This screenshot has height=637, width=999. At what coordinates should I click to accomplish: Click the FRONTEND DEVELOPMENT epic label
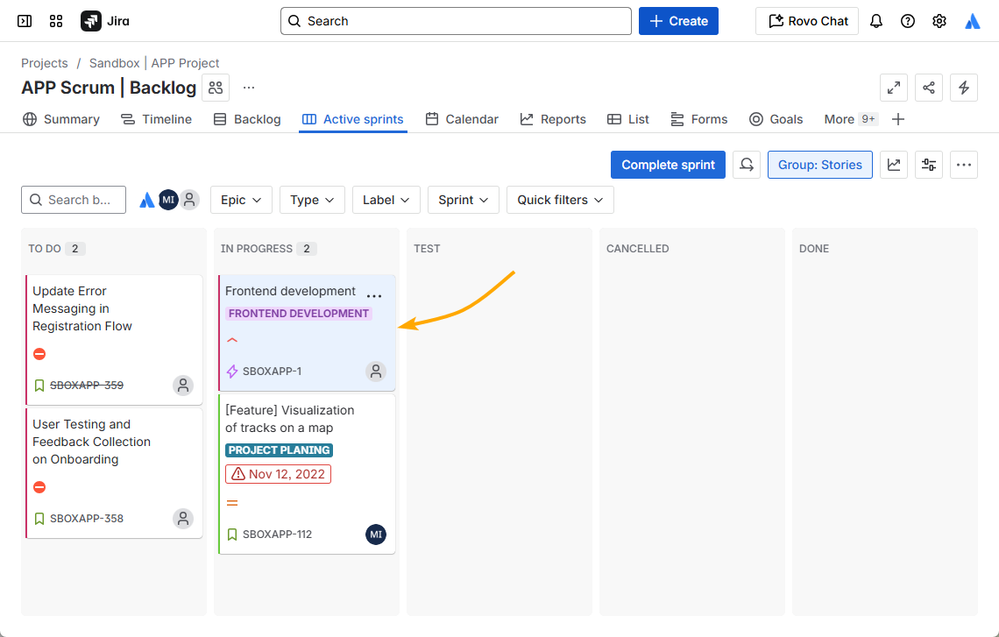pyautogui.click(x=298, y=313)
